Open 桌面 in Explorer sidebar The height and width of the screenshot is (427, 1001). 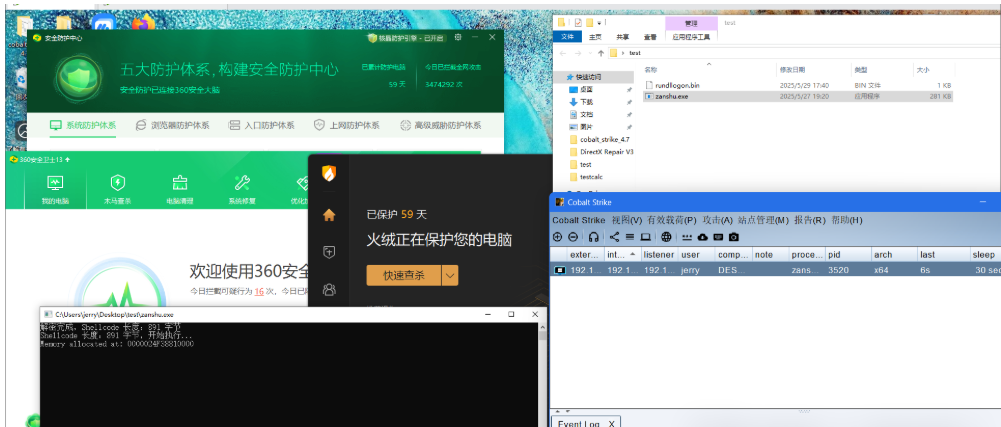click(586, 89)
